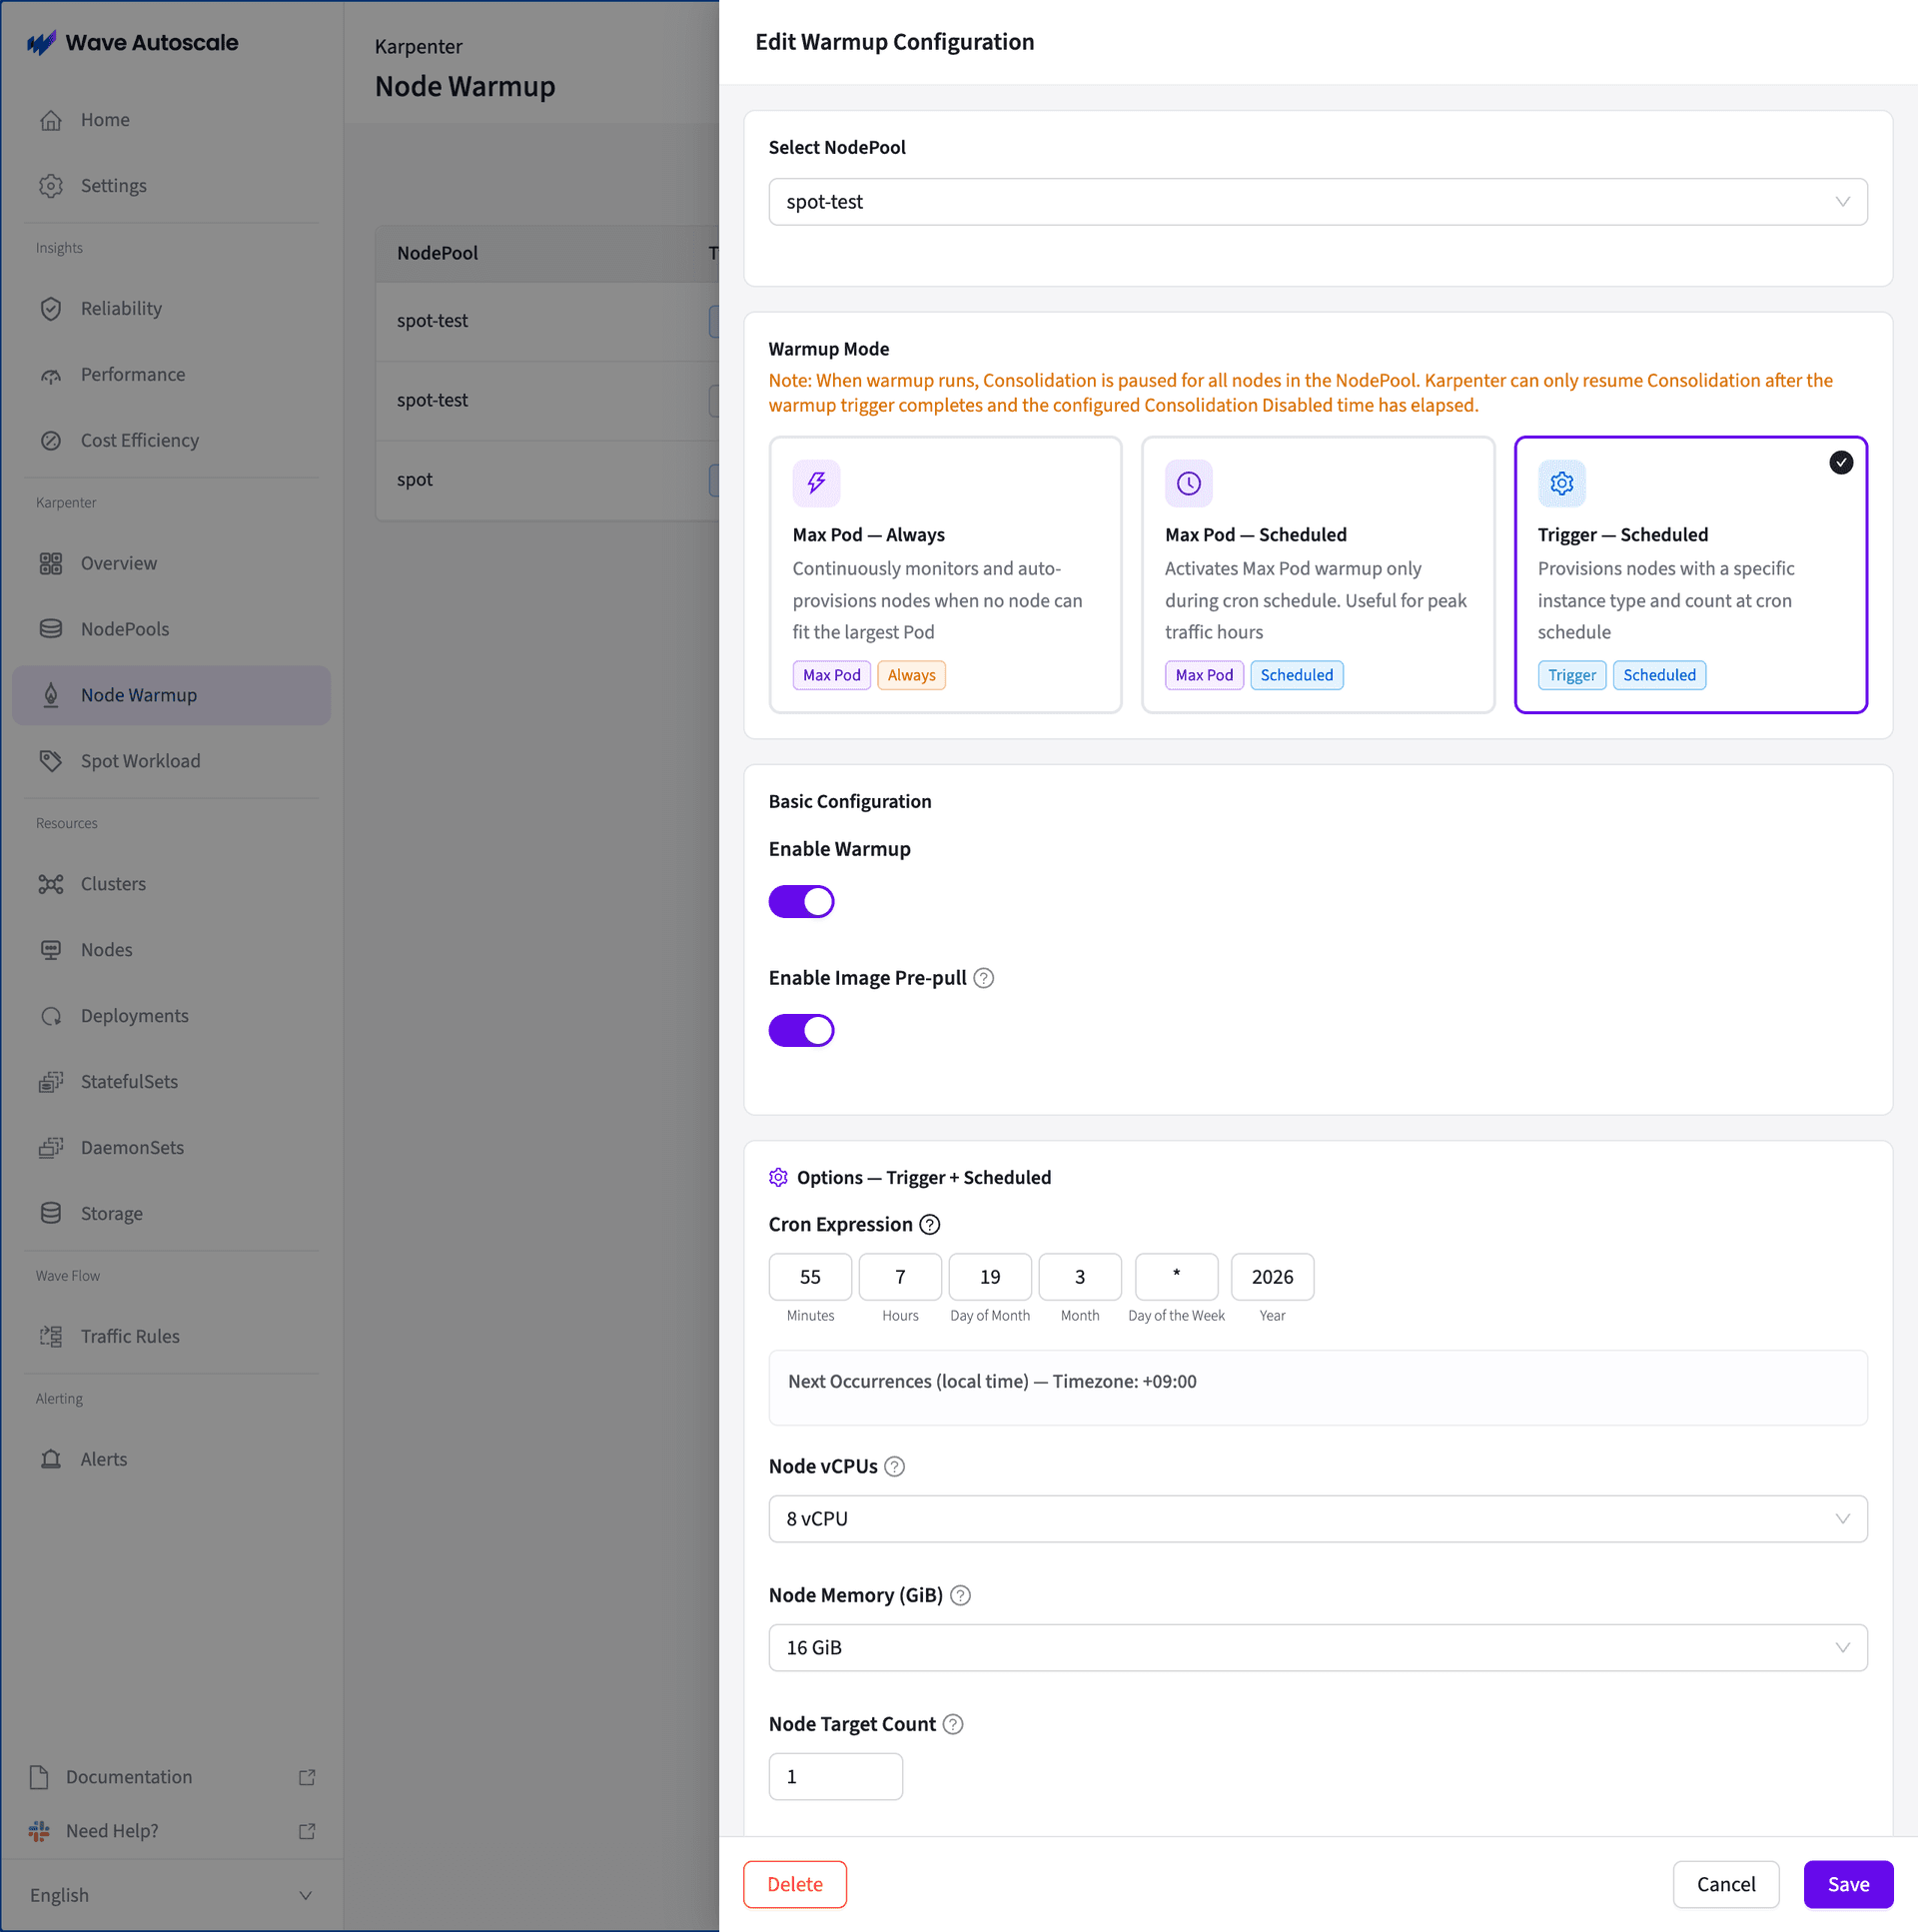Click the StatefulSets icon

click(51, 1083)
